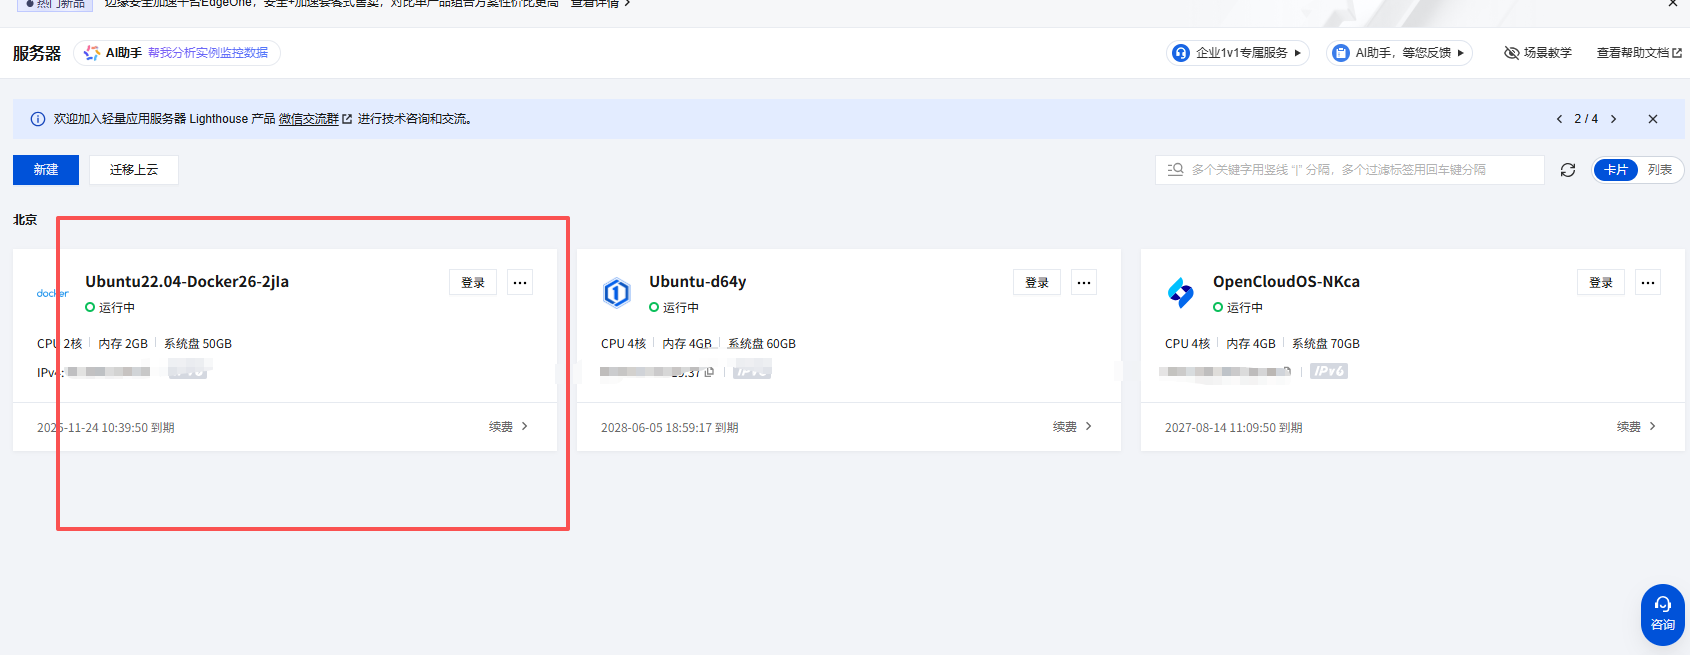Go to previous notice in banner
Viewport: 1690px width, 655px height.
[1559, 119]
